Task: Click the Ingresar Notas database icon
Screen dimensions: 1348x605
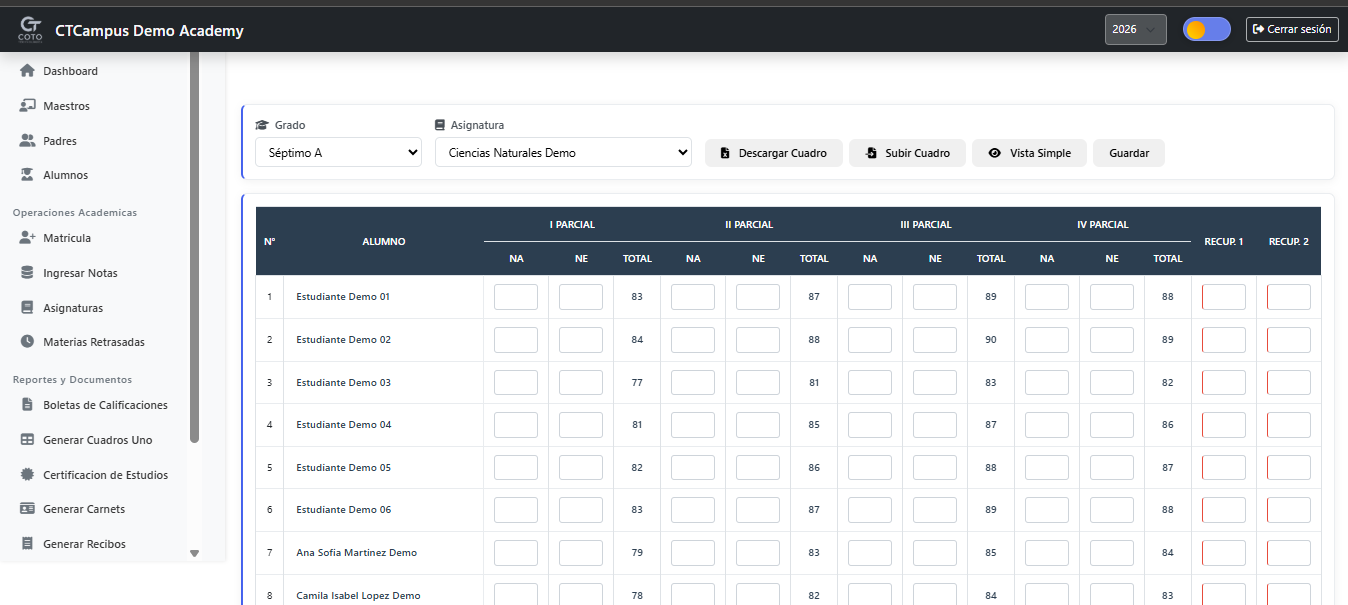Action: pos(28,273)
